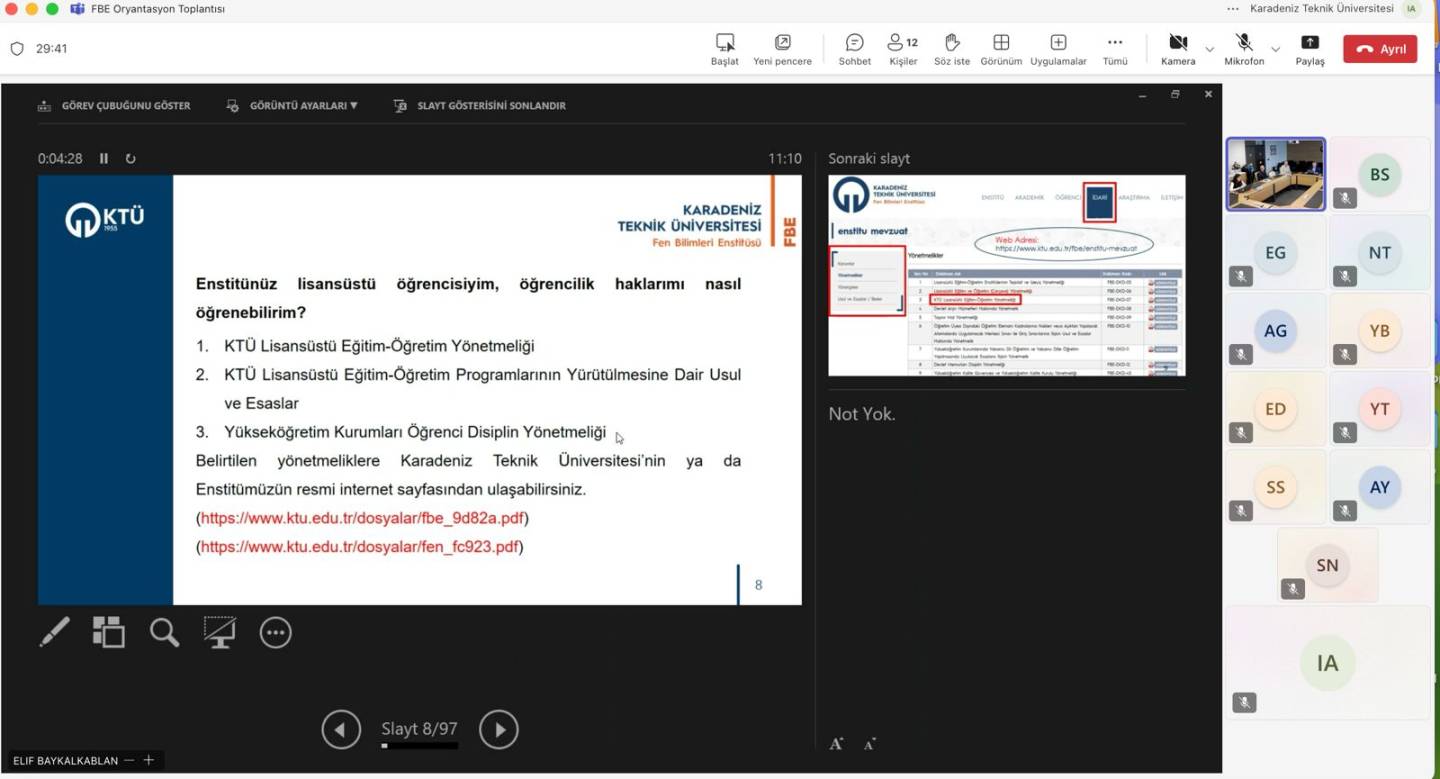Expand the camera options arrow
Screen dimensions: 1440x779
click(x=1209, y=49)
